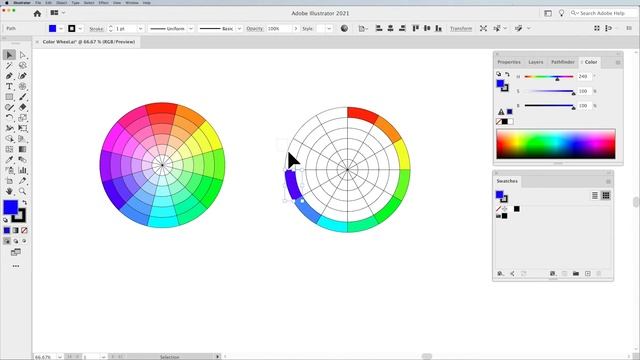Select the Selection tool
The height and width of the screenshot is (360, 640).
tap(9, 55)
